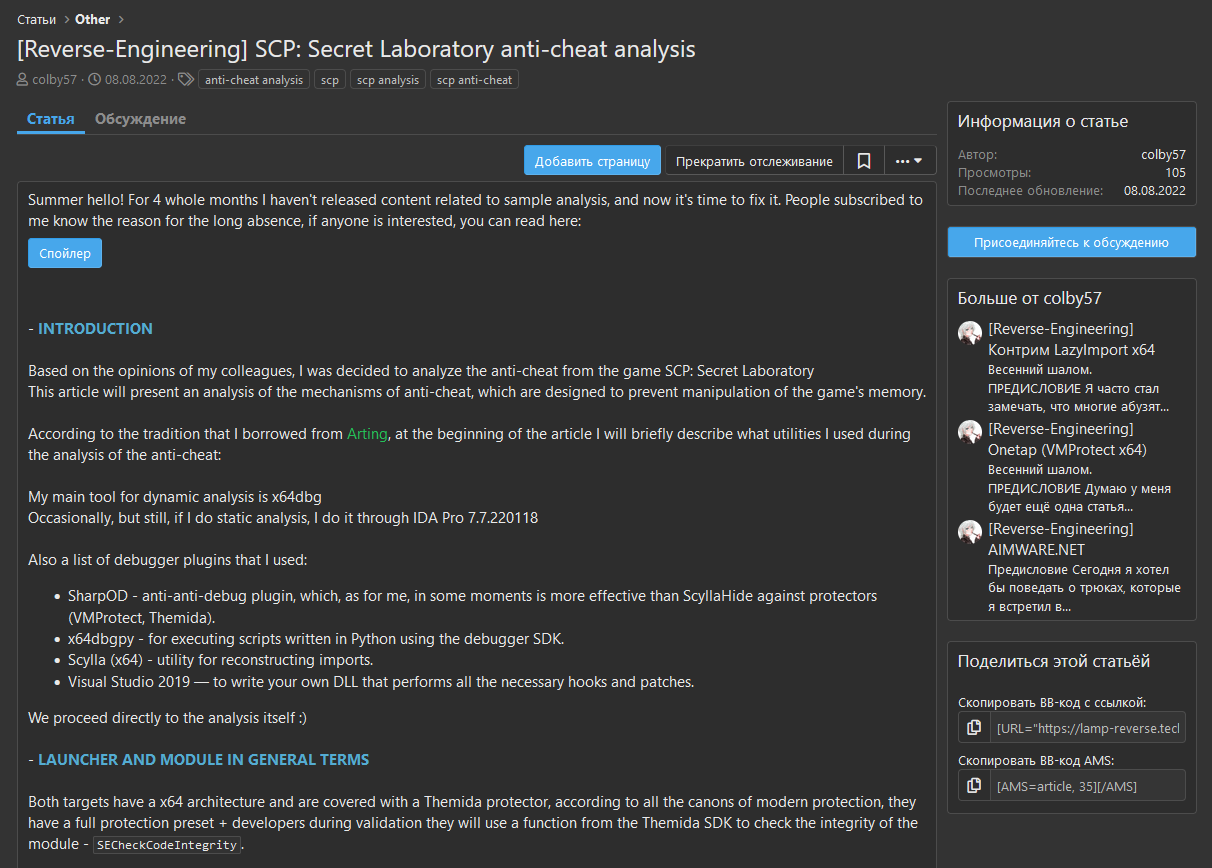Image resolution: width=1212 pixels, height=868 pixels.
Task: Expand the Спойлер spoiler button
Action: pyautogui.click(x=65, y=253)
